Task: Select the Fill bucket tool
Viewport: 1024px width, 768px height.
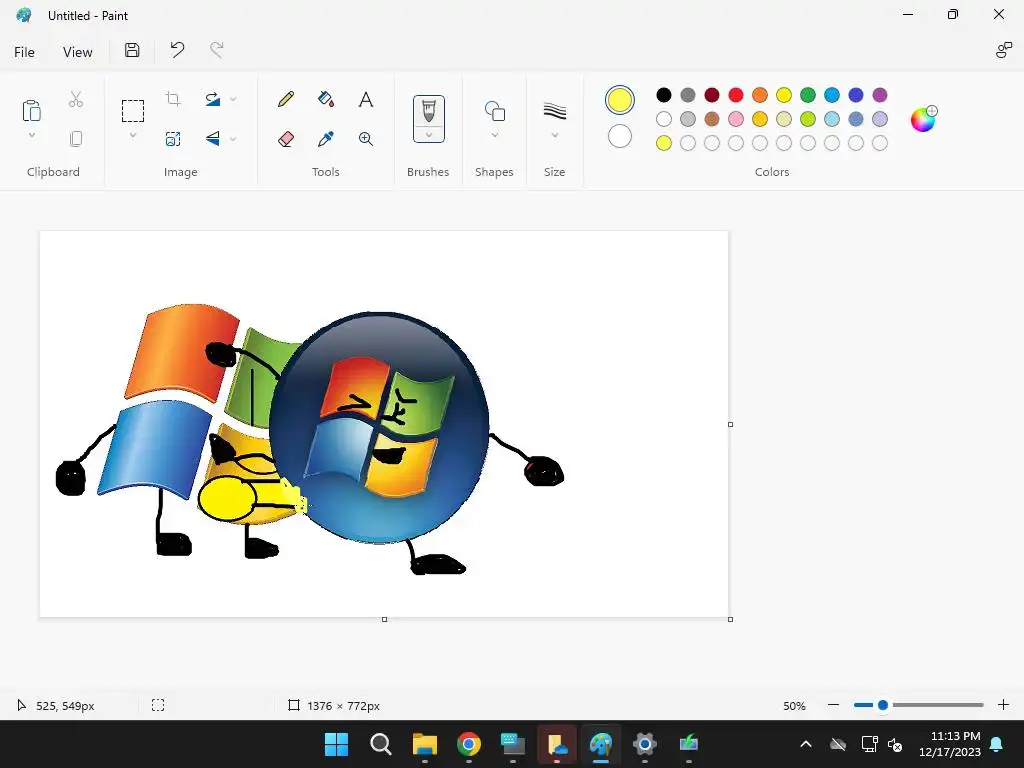Action: pyautogui.click(x=326, y=99)
